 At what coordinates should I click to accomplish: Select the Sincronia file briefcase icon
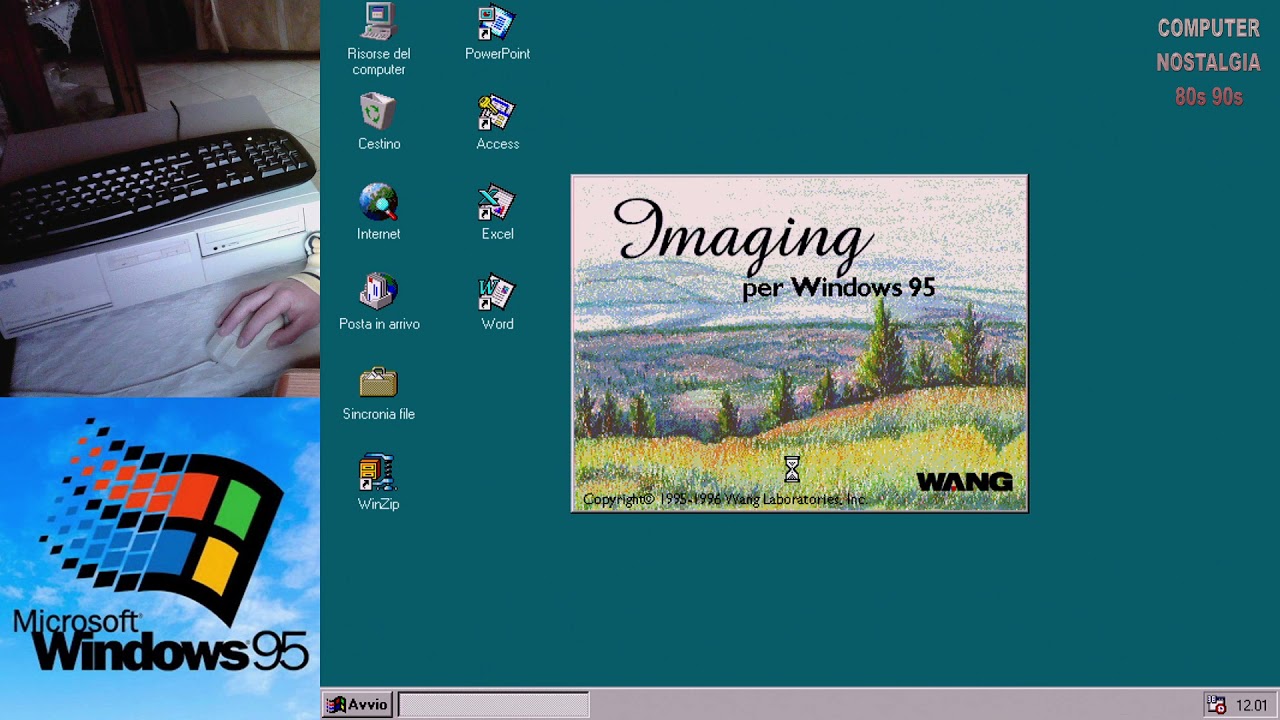[378, 383]
